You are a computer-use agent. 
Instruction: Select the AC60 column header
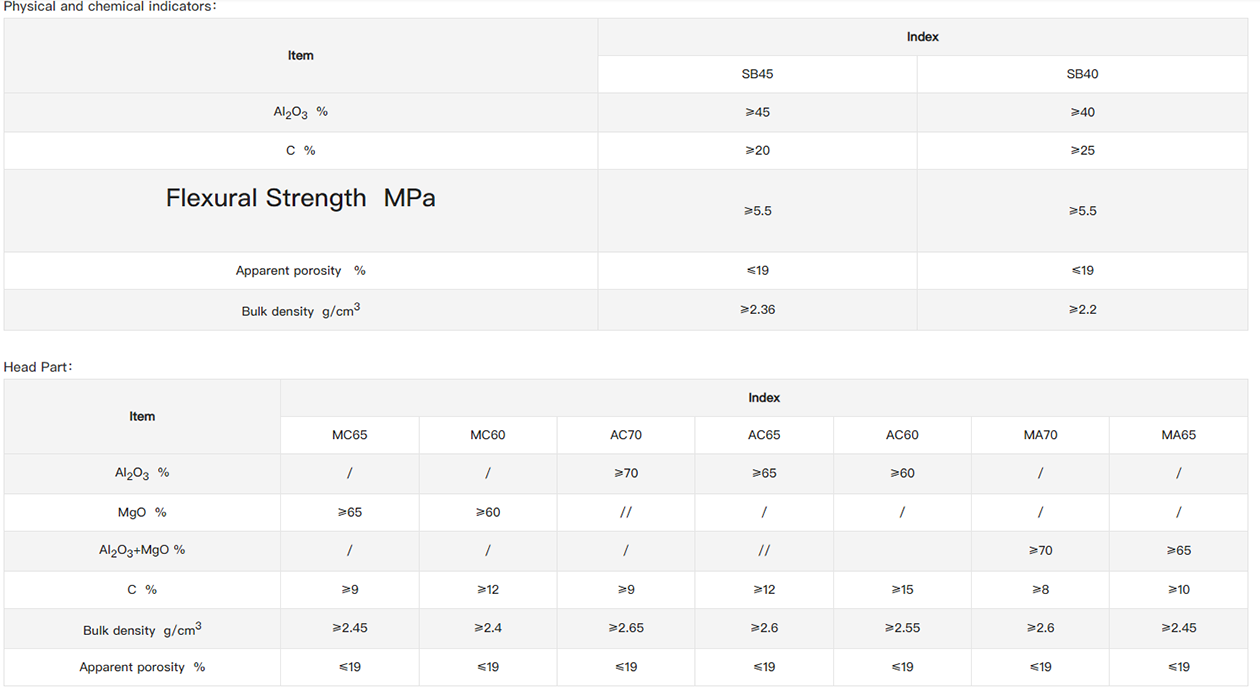click(x=902, y=435)
